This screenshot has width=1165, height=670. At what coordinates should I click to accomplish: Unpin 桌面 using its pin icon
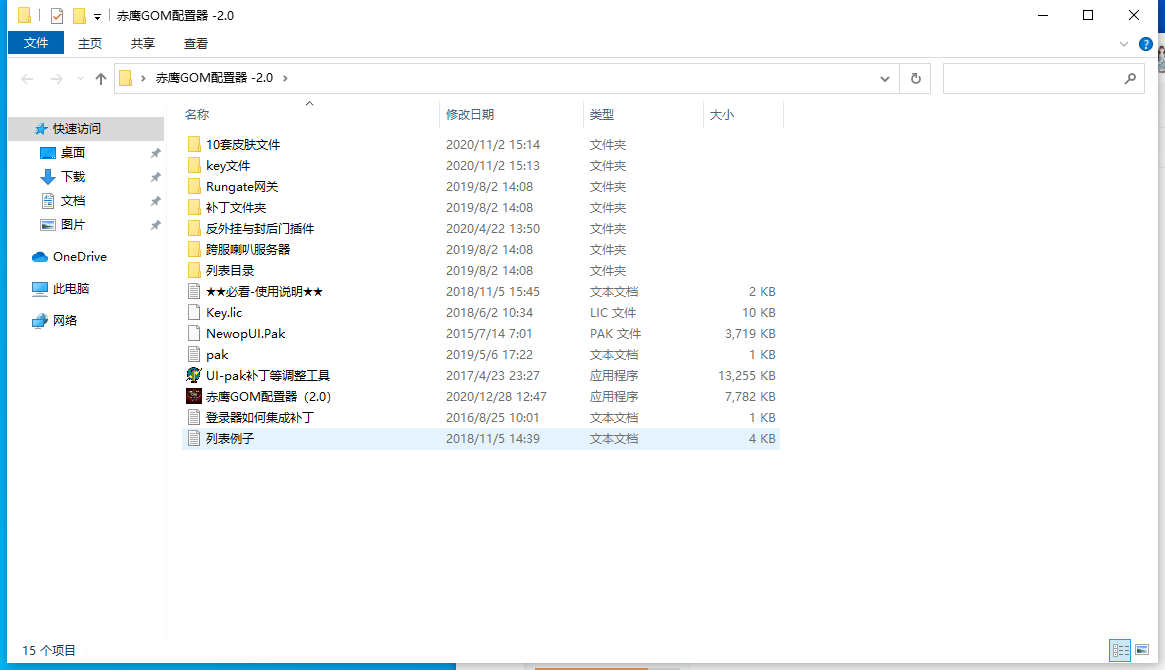coord(155,153)
